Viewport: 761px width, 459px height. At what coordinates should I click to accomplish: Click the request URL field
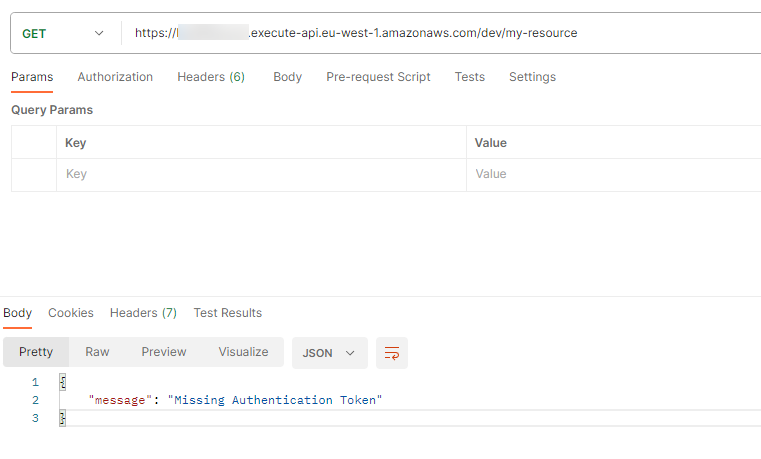tap(441, 33)
